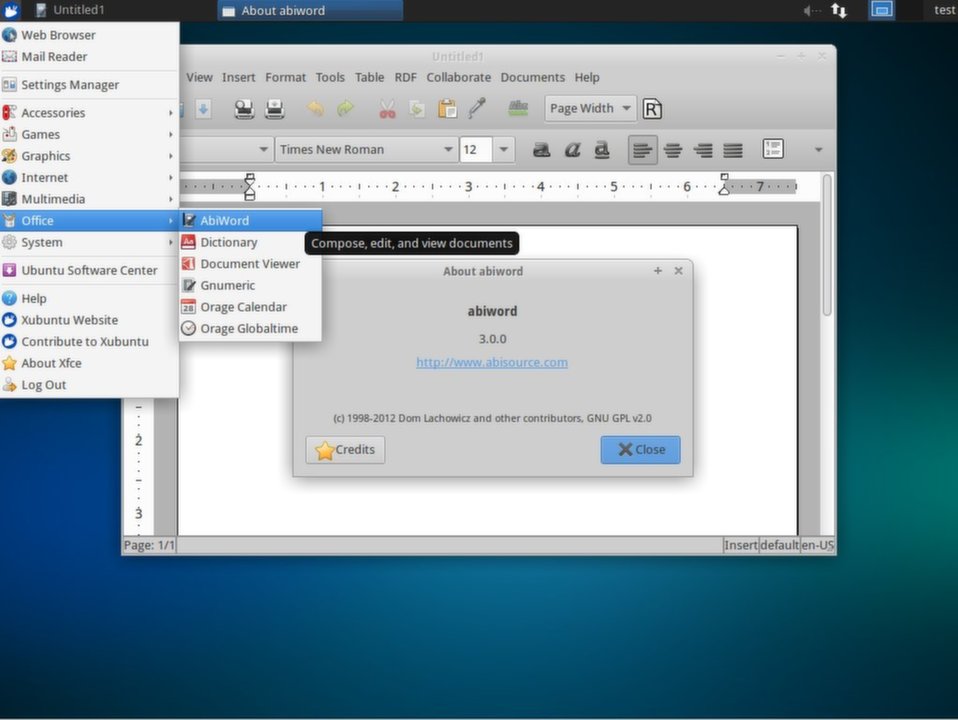Viewport: 958px width, 720px height.
Task: Launch AbiWord from the Office submenu
Action: [250, 221]
